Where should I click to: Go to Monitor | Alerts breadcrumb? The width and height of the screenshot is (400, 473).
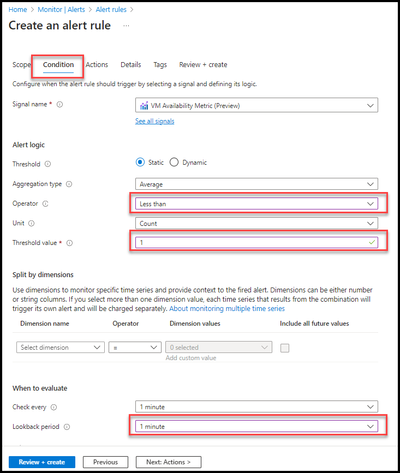(61, 10)
